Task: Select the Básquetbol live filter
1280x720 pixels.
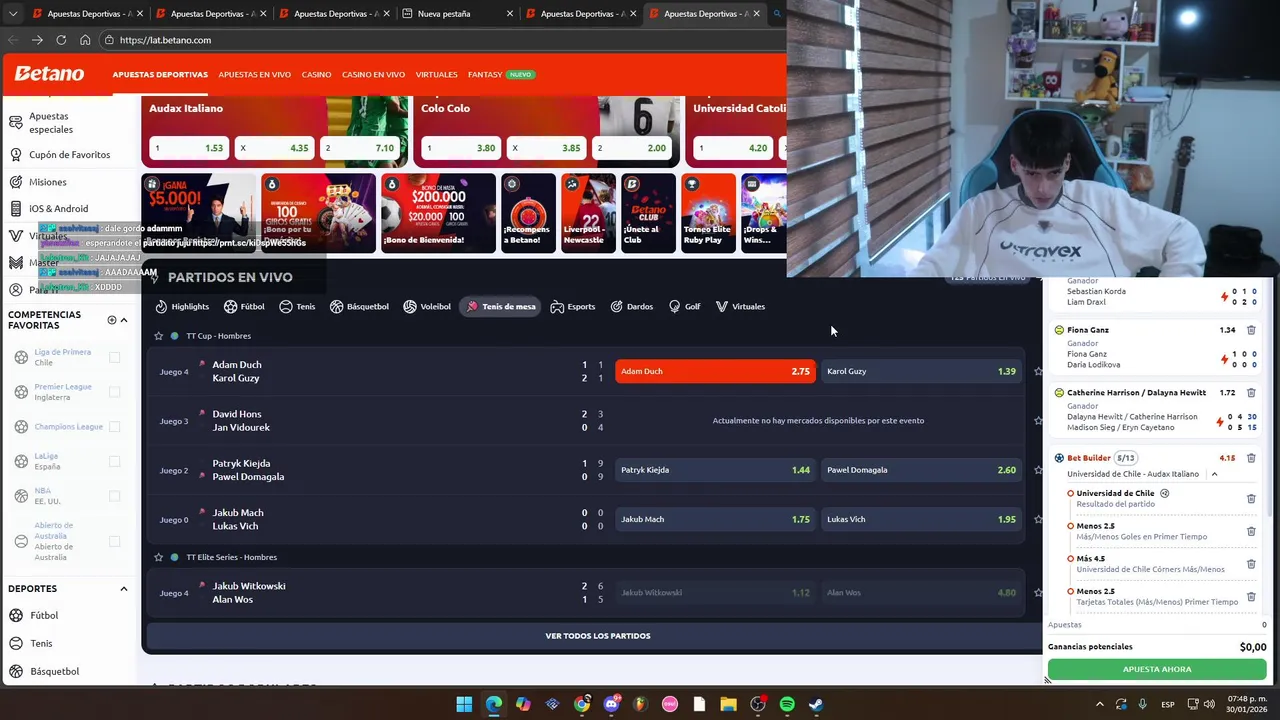Action: pos(359,306)
